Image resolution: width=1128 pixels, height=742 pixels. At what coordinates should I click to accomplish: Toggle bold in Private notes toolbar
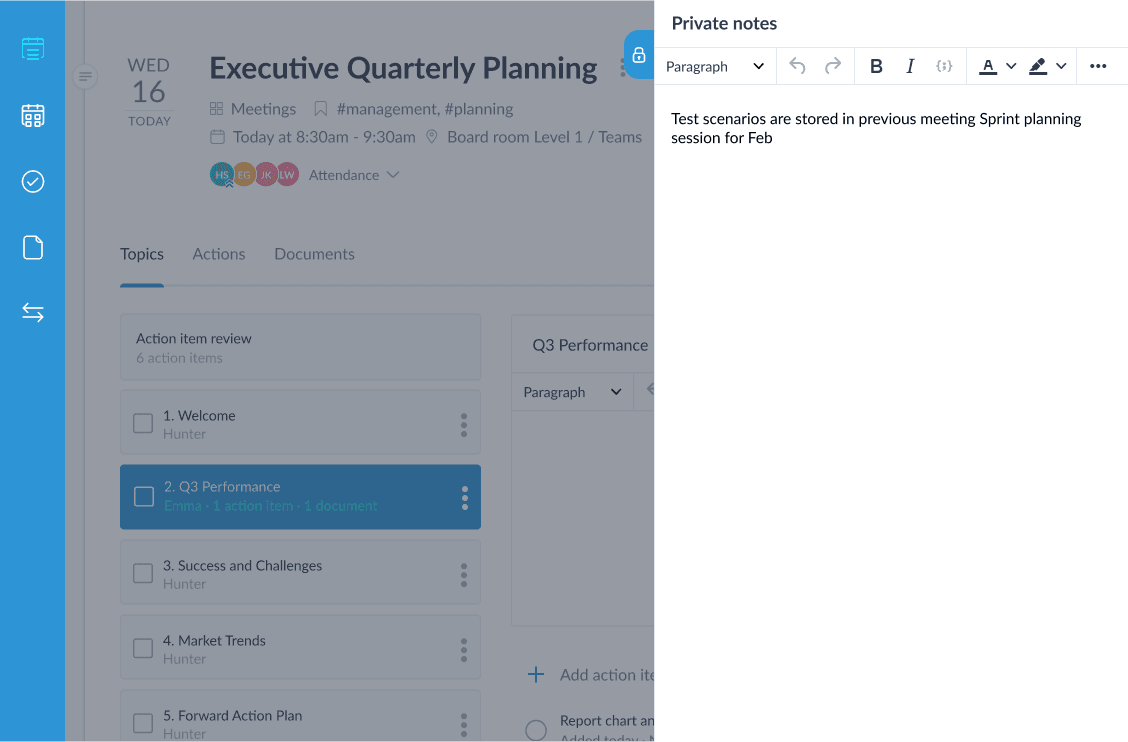coord(875,66)
